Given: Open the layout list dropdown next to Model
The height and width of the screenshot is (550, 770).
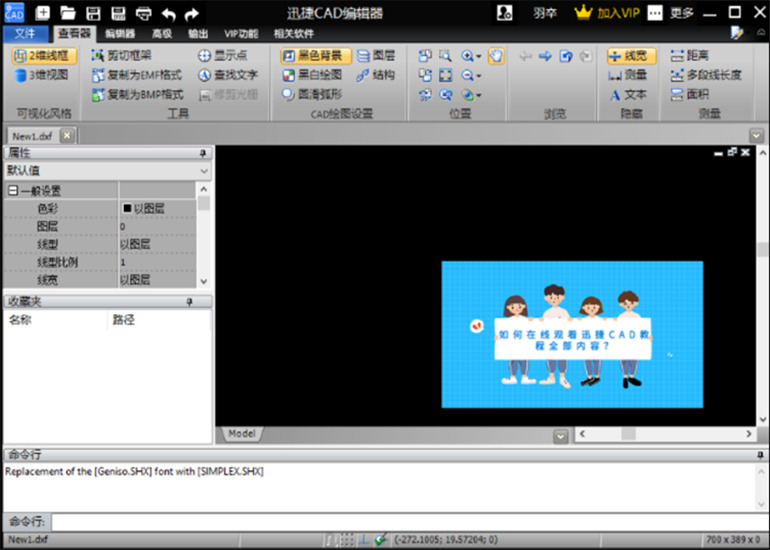Looking at the screenshot, I should (x=560, y=436).
